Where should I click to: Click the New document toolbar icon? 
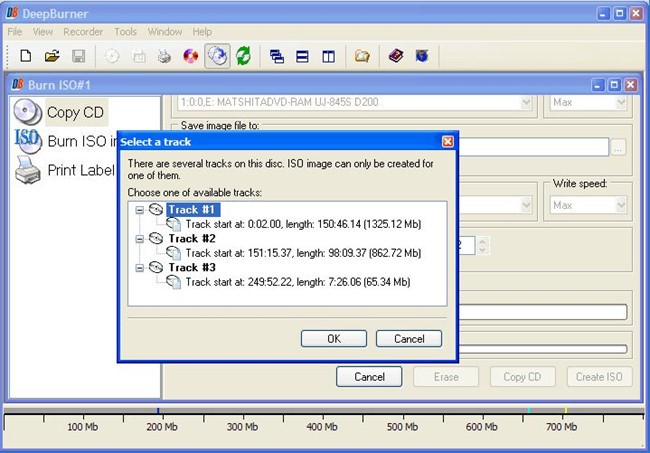[25, 56]
